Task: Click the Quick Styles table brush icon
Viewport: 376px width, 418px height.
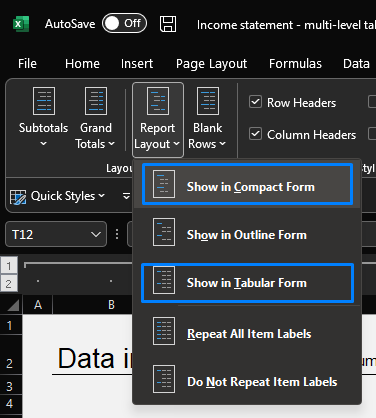Action: (x=18, y=197)
